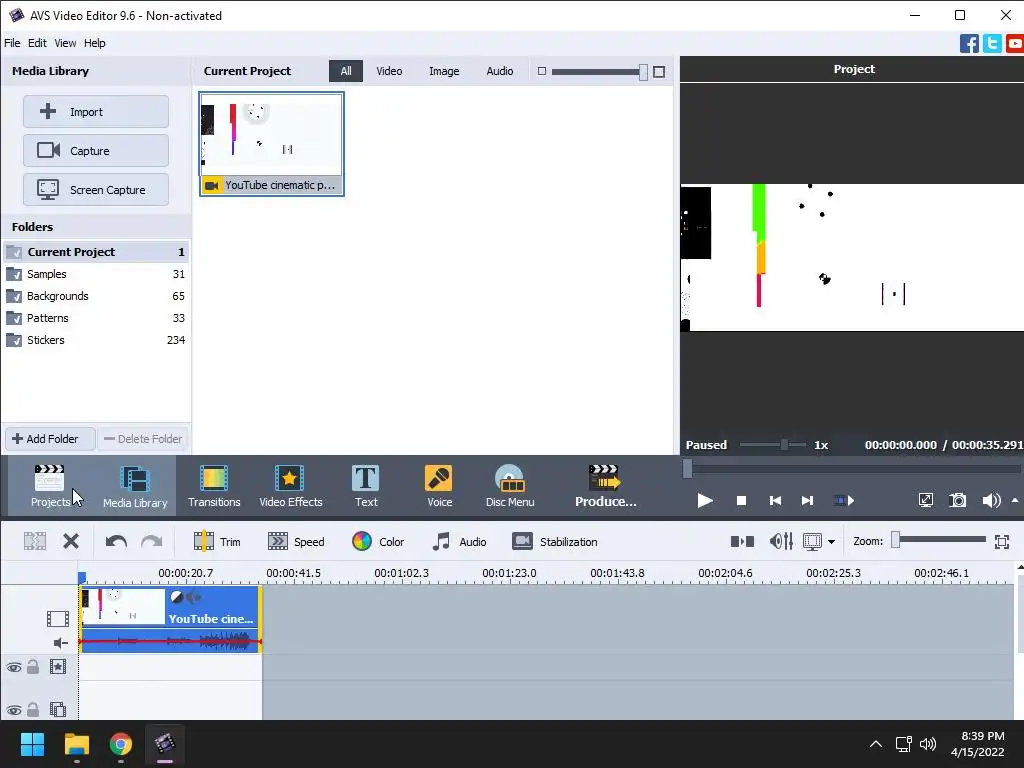
Task: Open the Text tool
Action: (x=366, y=486)
